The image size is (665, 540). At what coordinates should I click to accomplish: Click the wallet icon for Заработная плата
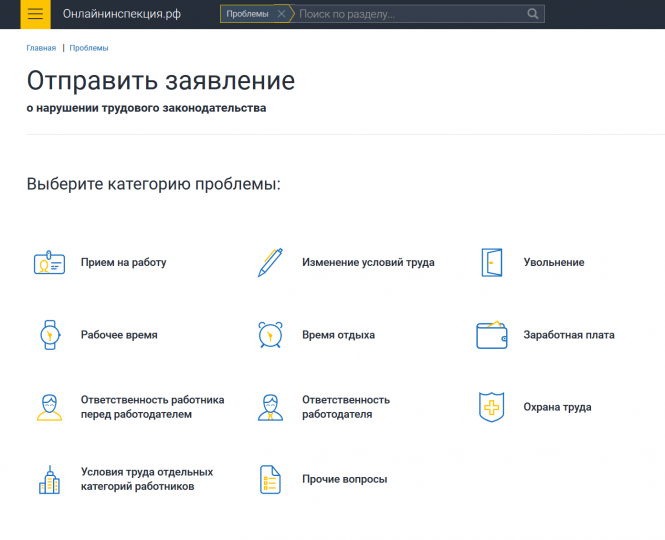click(492, 335)
